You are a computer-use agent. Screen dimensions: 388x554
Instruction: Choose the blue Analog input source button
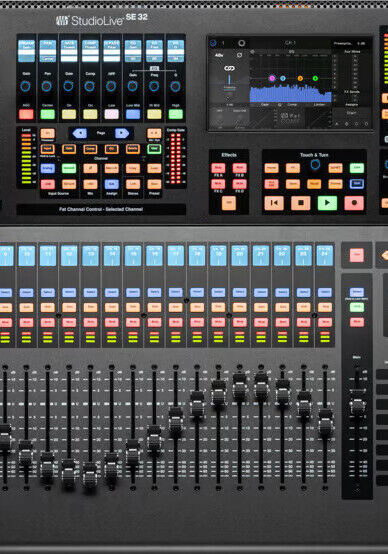pyautogui.click(x=47, y=168)
